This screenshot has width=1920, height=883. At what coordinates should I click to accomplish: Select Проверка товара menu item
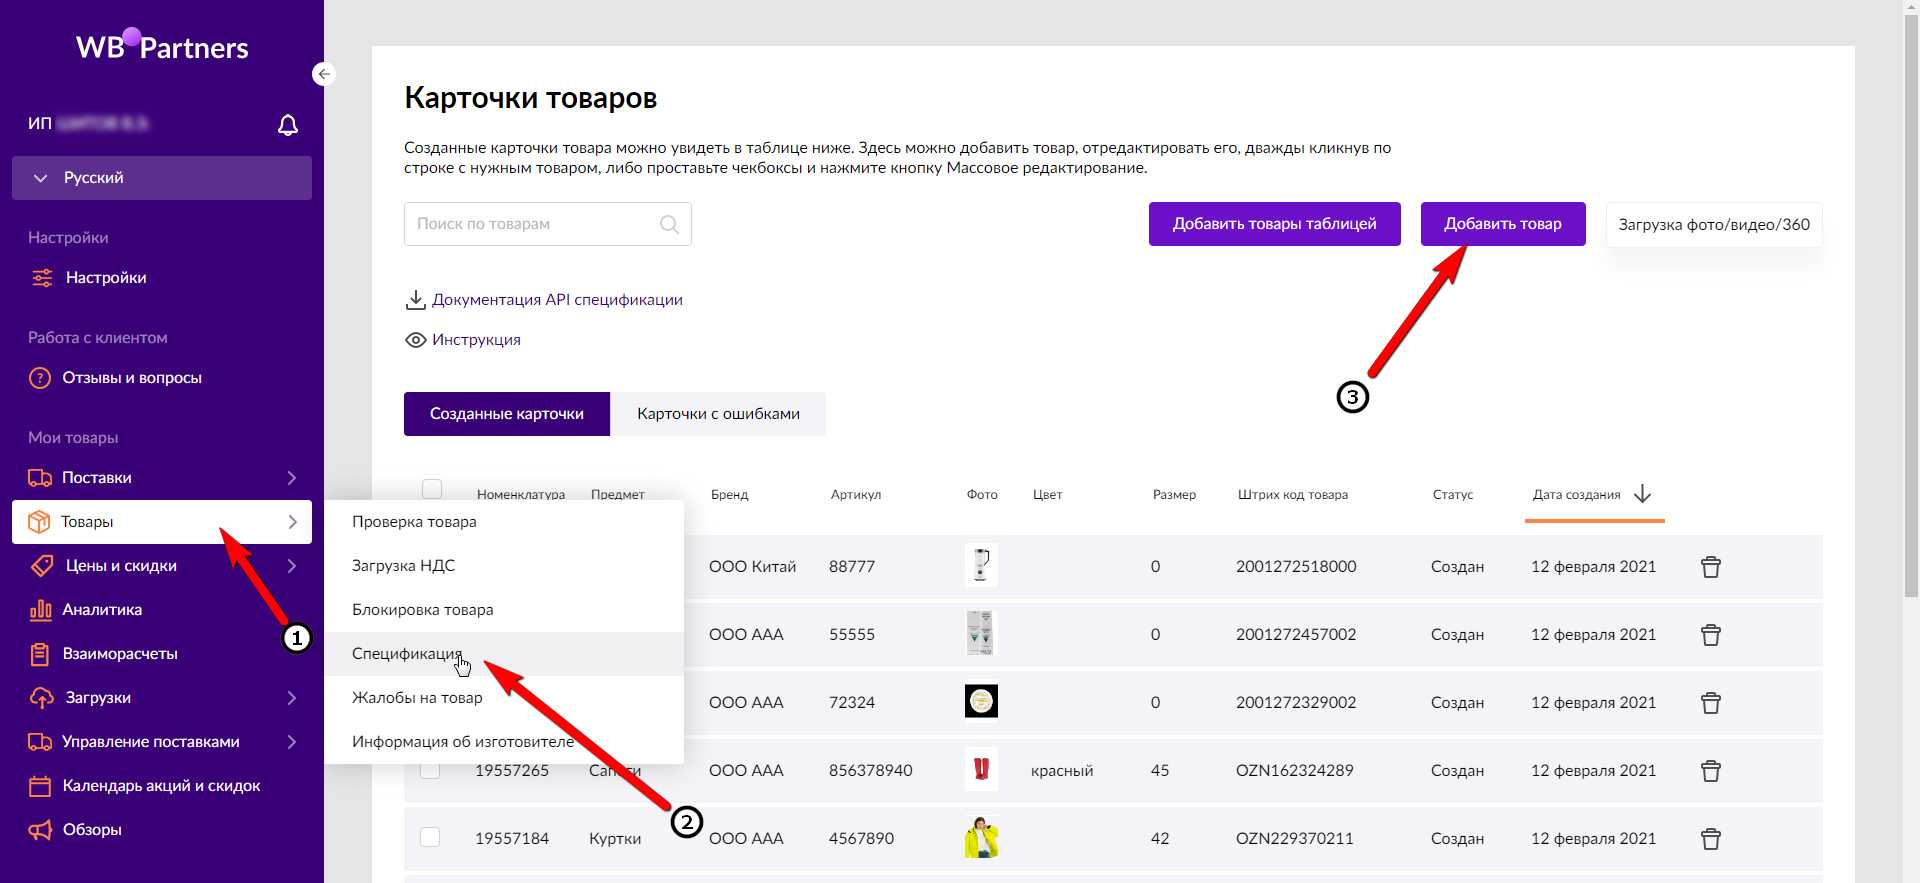(504, 522)
